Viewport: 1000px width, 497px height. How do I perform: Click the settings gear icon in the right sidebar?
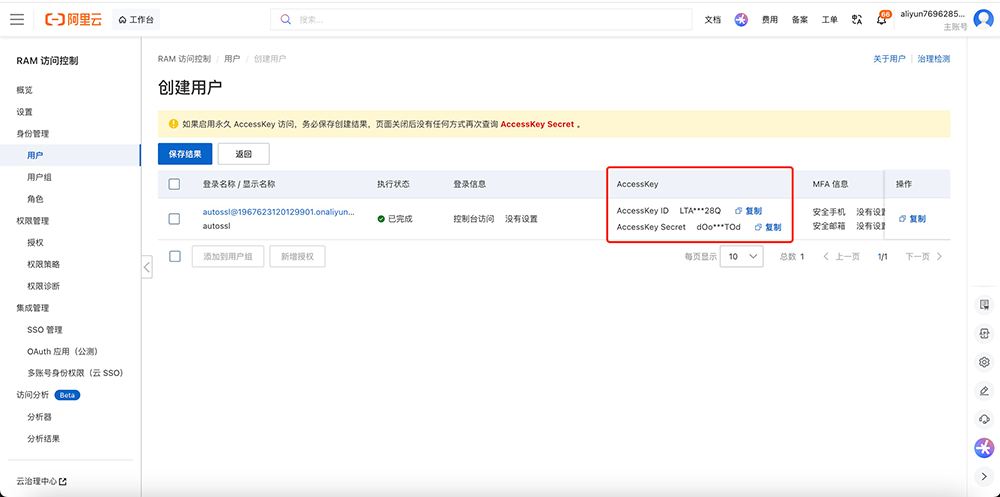[x=984, y=362]
